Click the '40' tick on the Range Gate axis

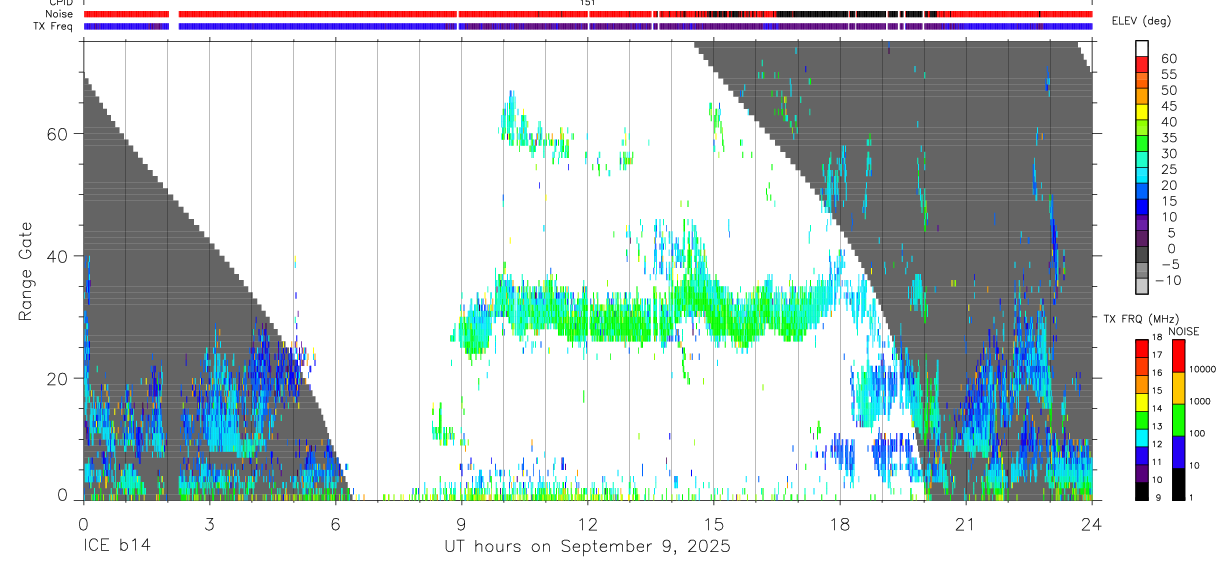[60, 256]
